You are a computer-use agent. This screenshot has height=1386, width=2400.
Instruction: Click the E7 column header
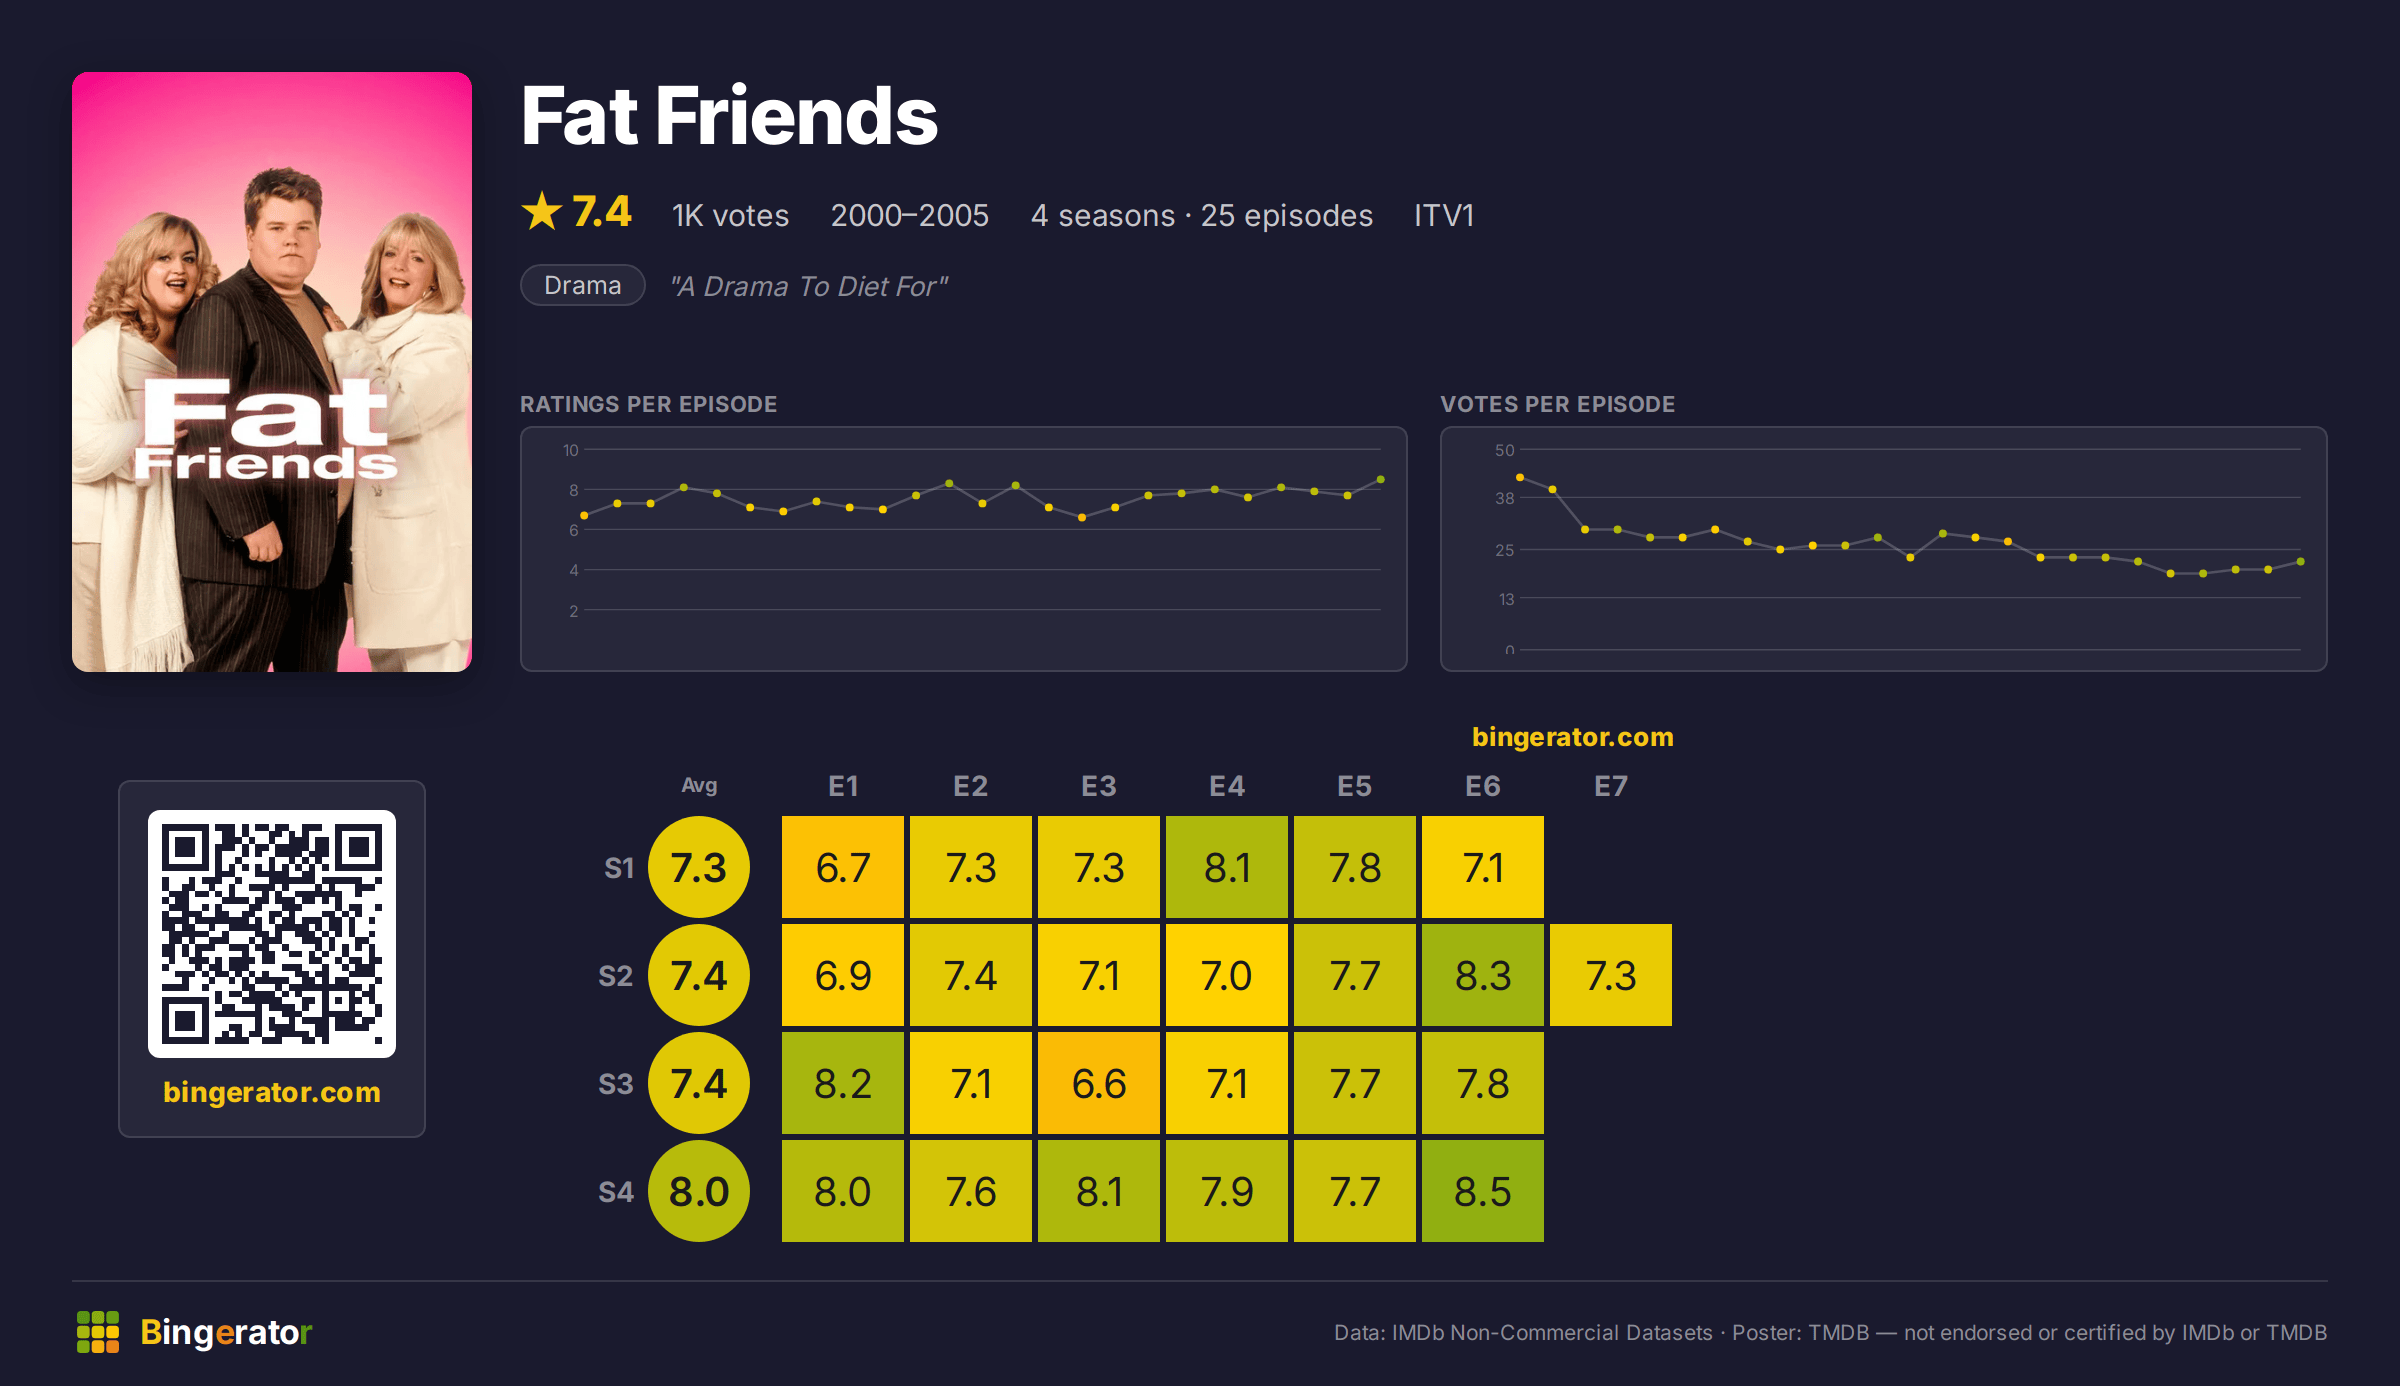(1611, 786)
